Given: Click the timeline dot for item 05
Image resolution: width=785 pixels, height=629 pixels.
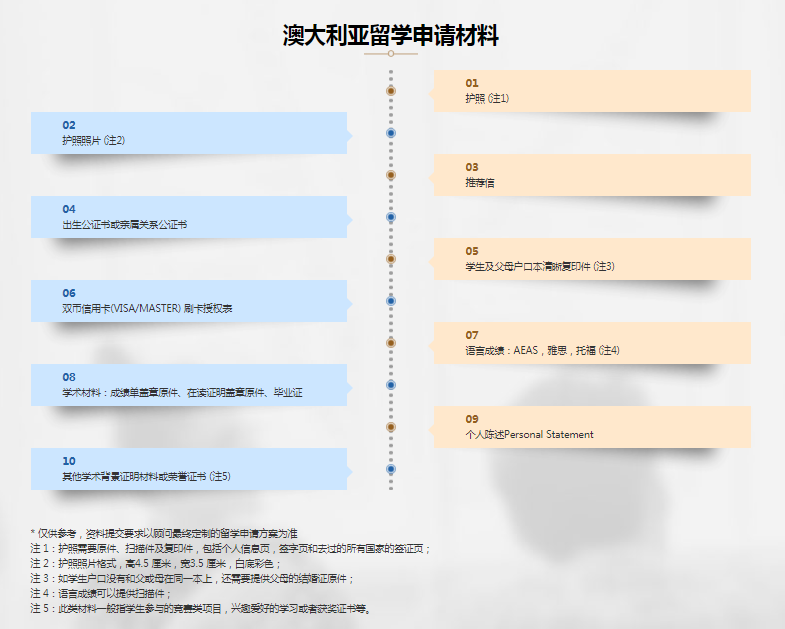Looking at the screenshot, I should 391,259.
